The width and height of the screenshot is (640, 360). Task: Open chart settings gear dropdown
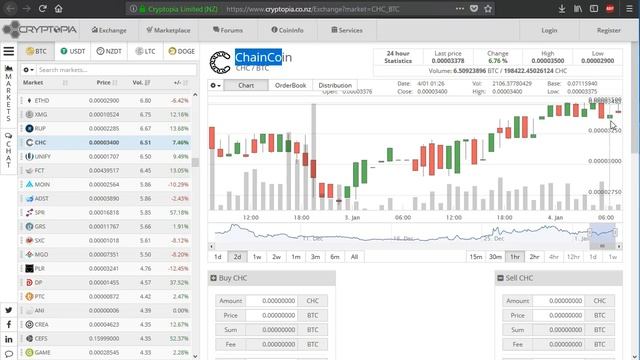pos(216,85)
